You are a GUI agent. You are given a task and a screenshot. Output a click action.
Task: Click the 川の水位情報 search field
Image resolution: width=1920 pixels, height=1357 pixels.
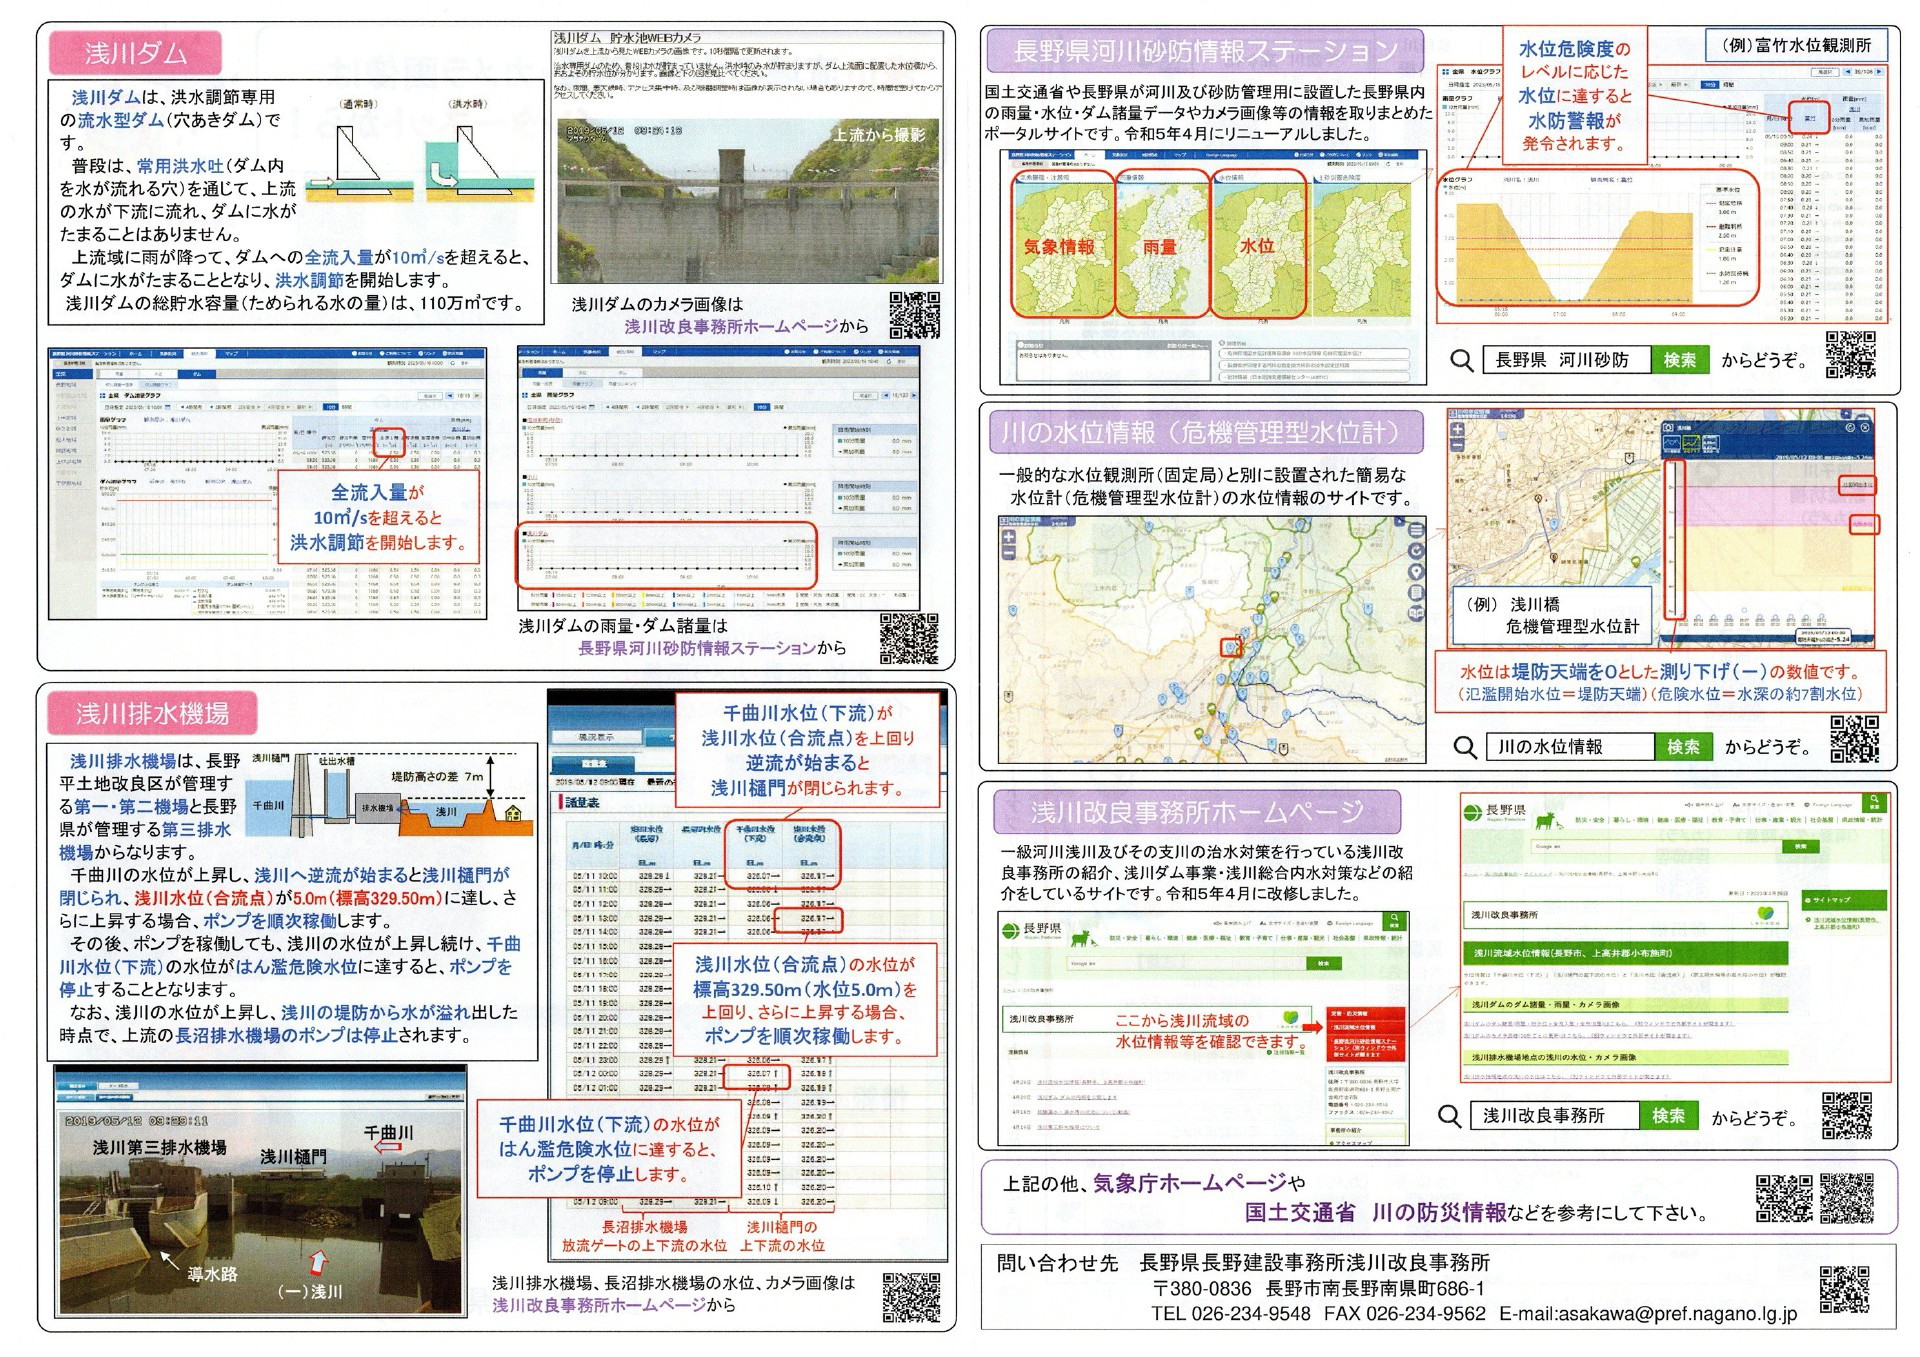tap(1570, 747)
